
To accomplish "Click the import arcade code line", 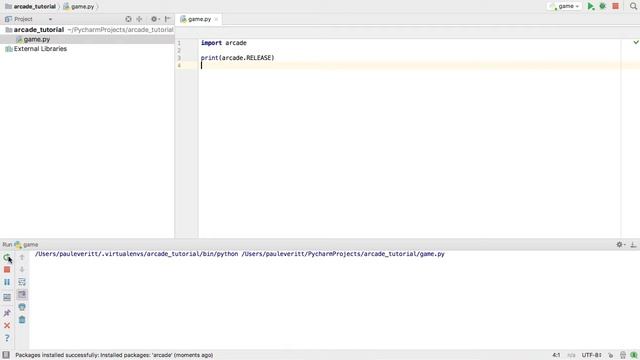I will pyautogui.click(x=224, y=43).
